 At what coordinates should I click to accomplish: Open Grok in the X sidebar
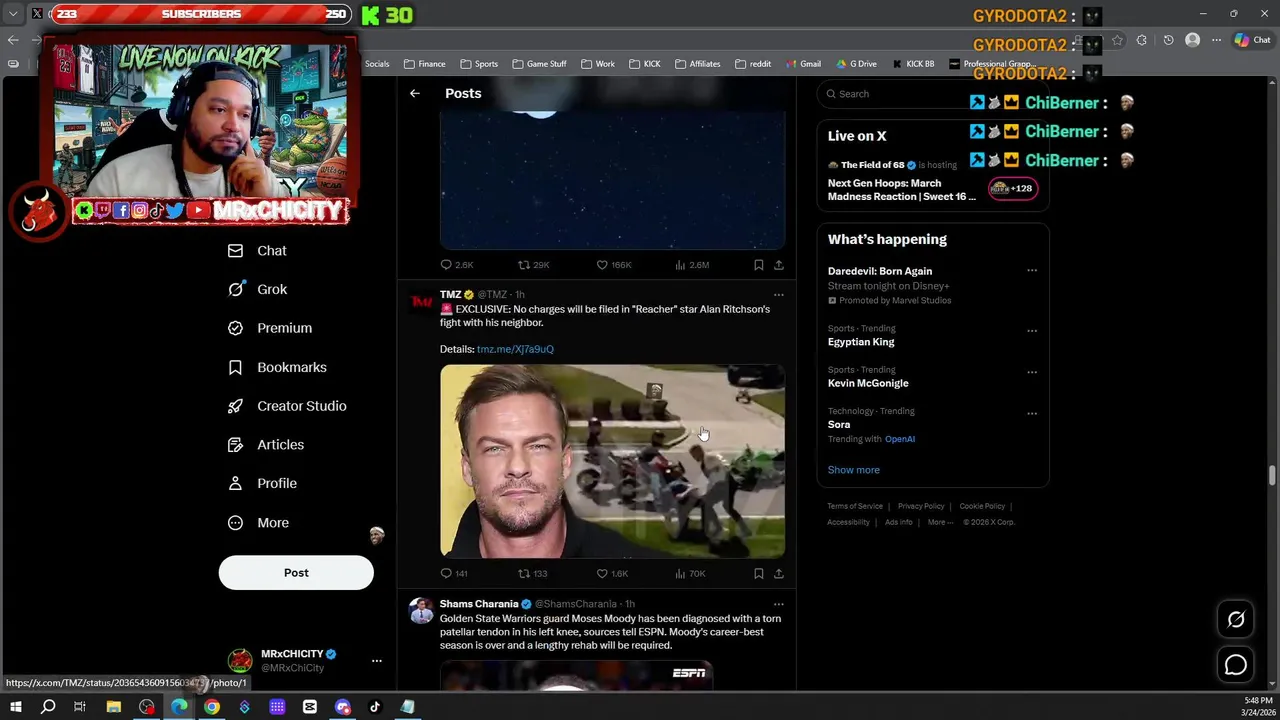click(x=257, y=289)
